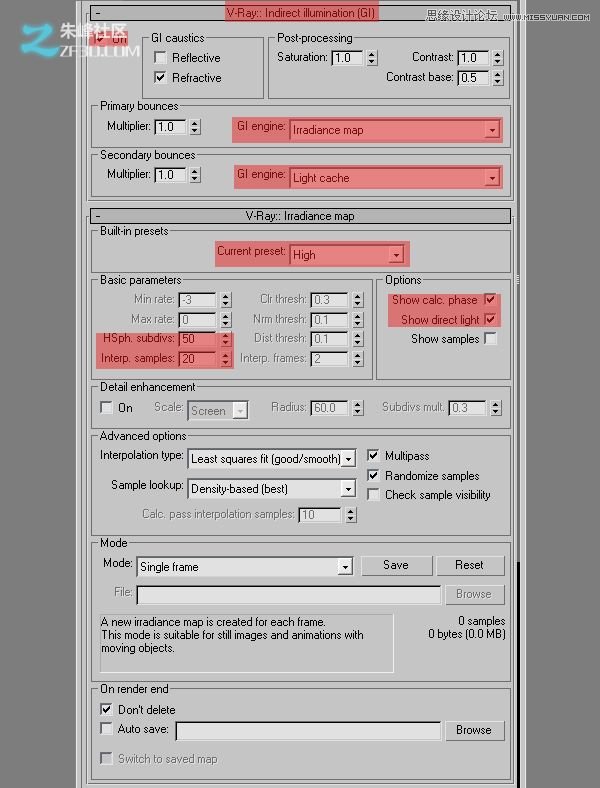
Task: Click the Reset button in Mode section
Action: coord(470,565)
